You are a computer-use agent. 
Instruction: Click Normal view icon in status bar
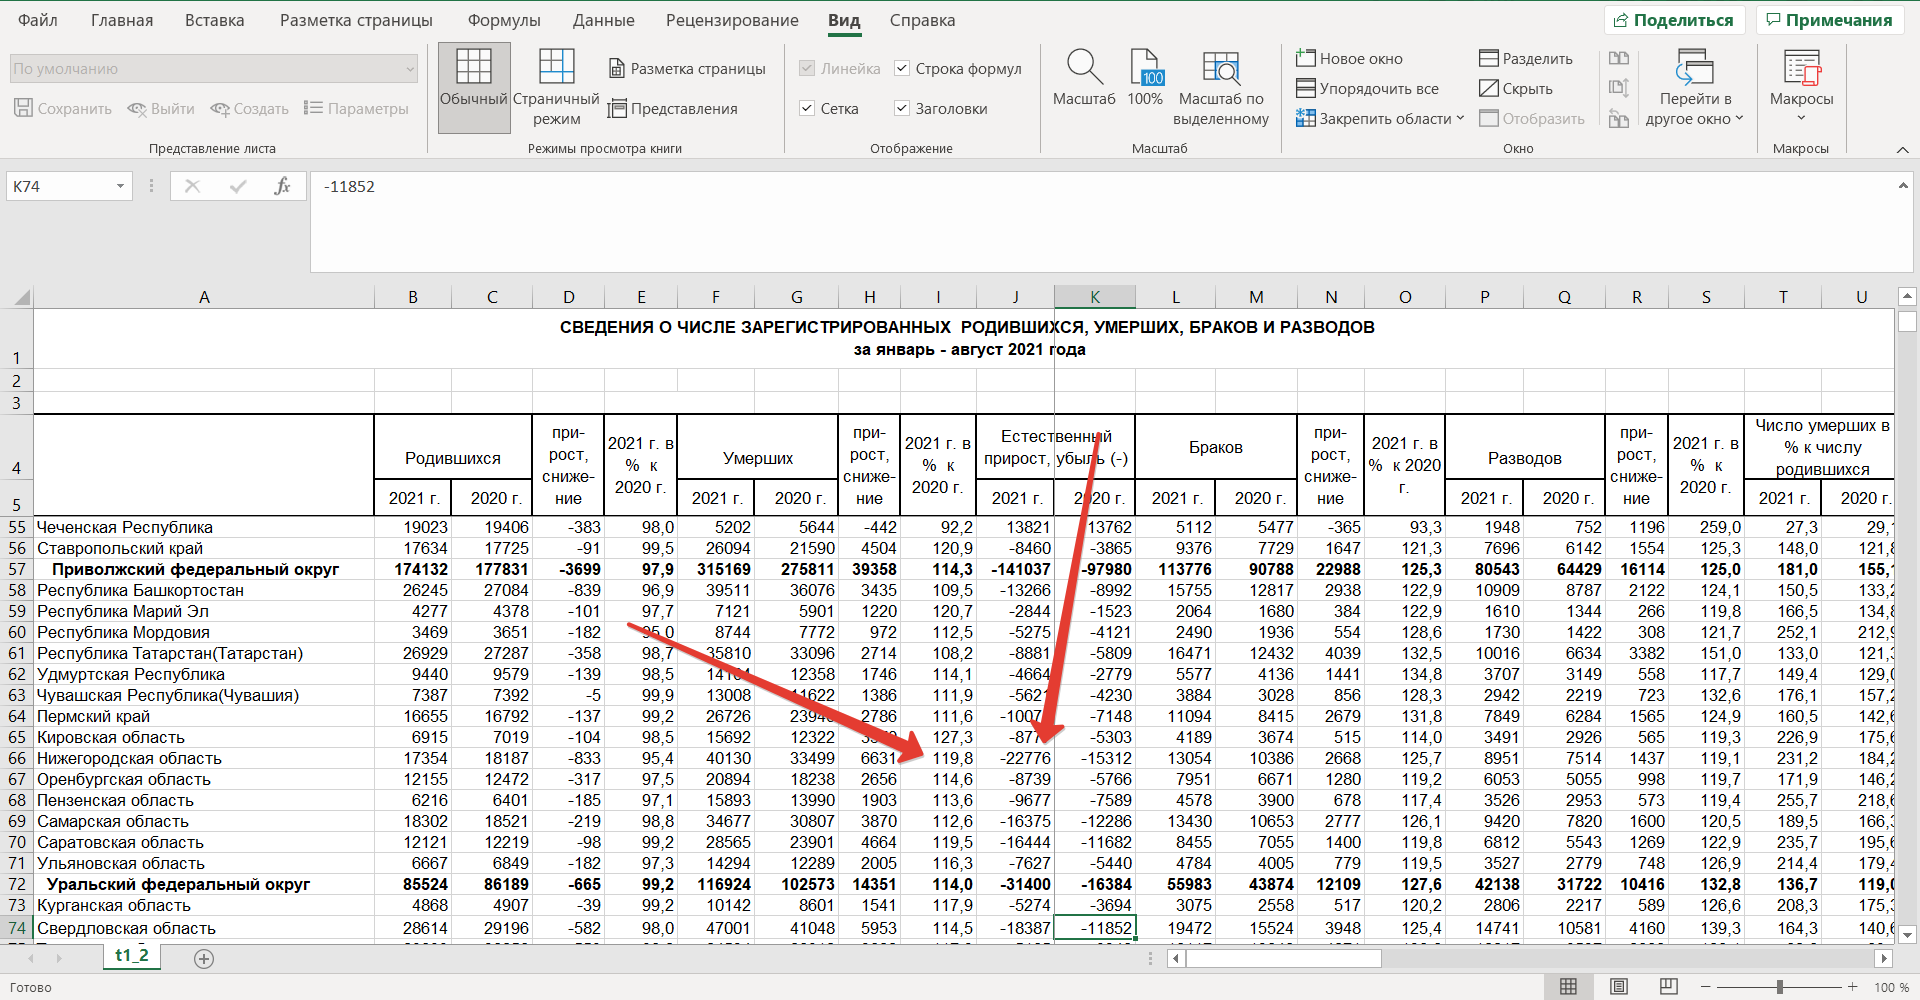point(1568,987)
